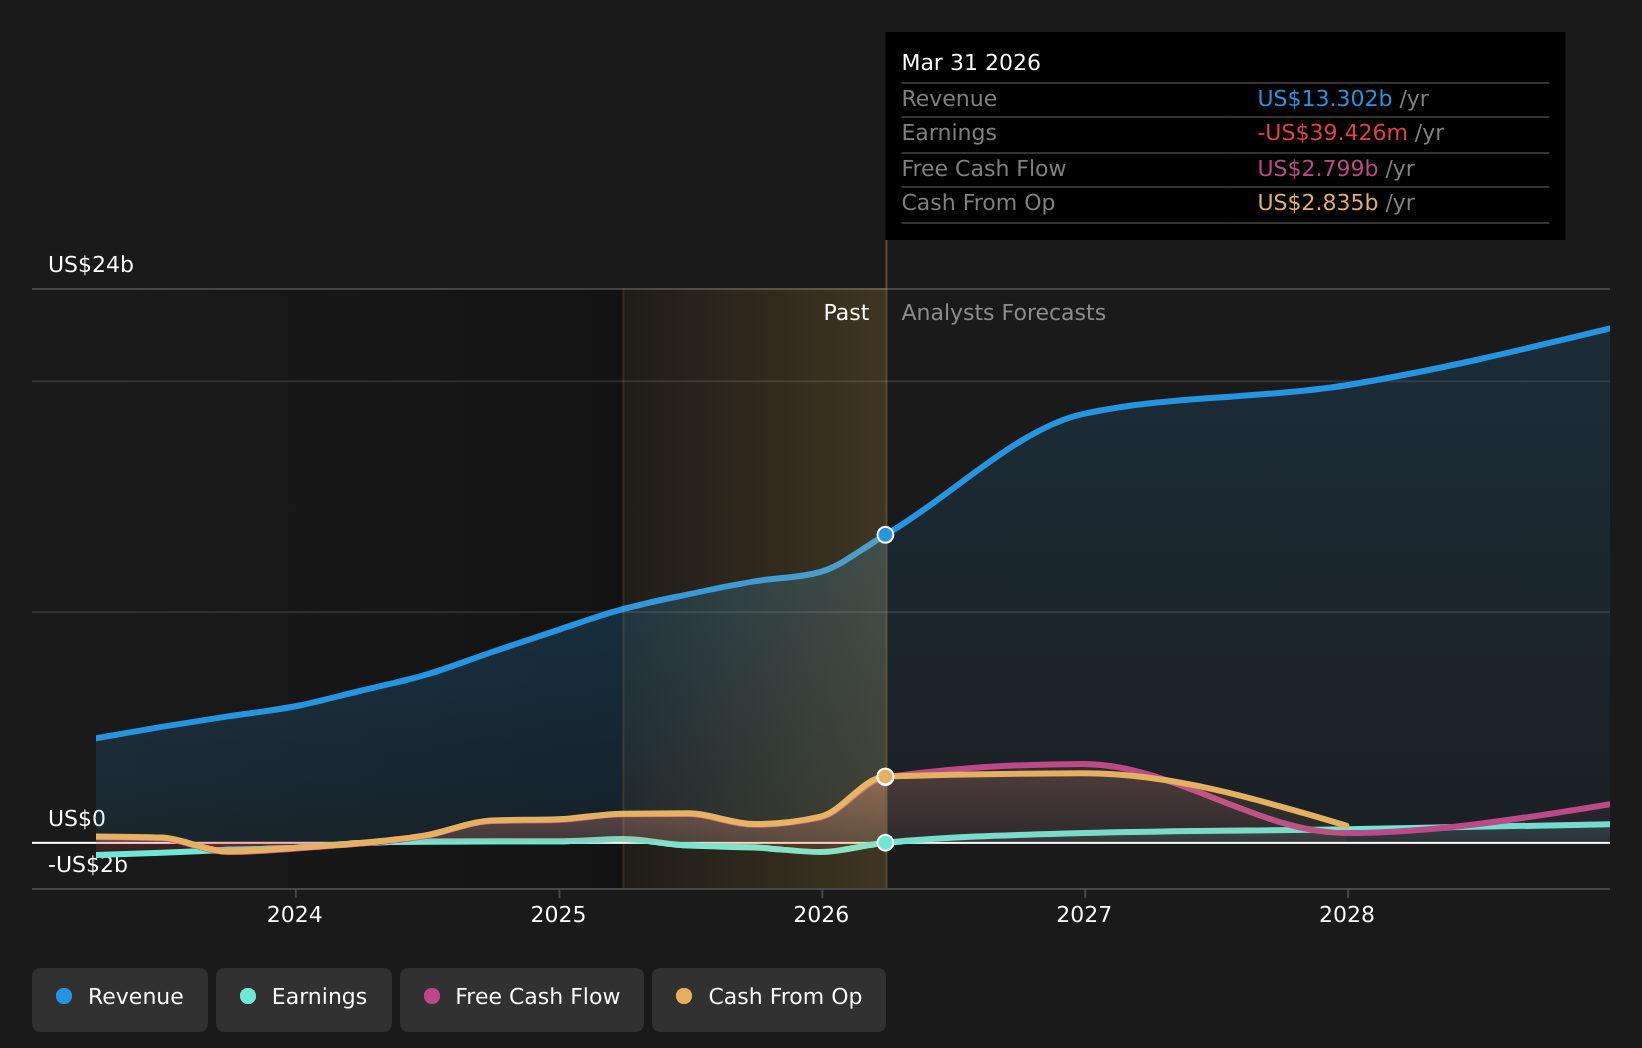Screen dimensions: 1642x1048
Task: Click the Revenue row label in tooltip
Action: point(949,99)
